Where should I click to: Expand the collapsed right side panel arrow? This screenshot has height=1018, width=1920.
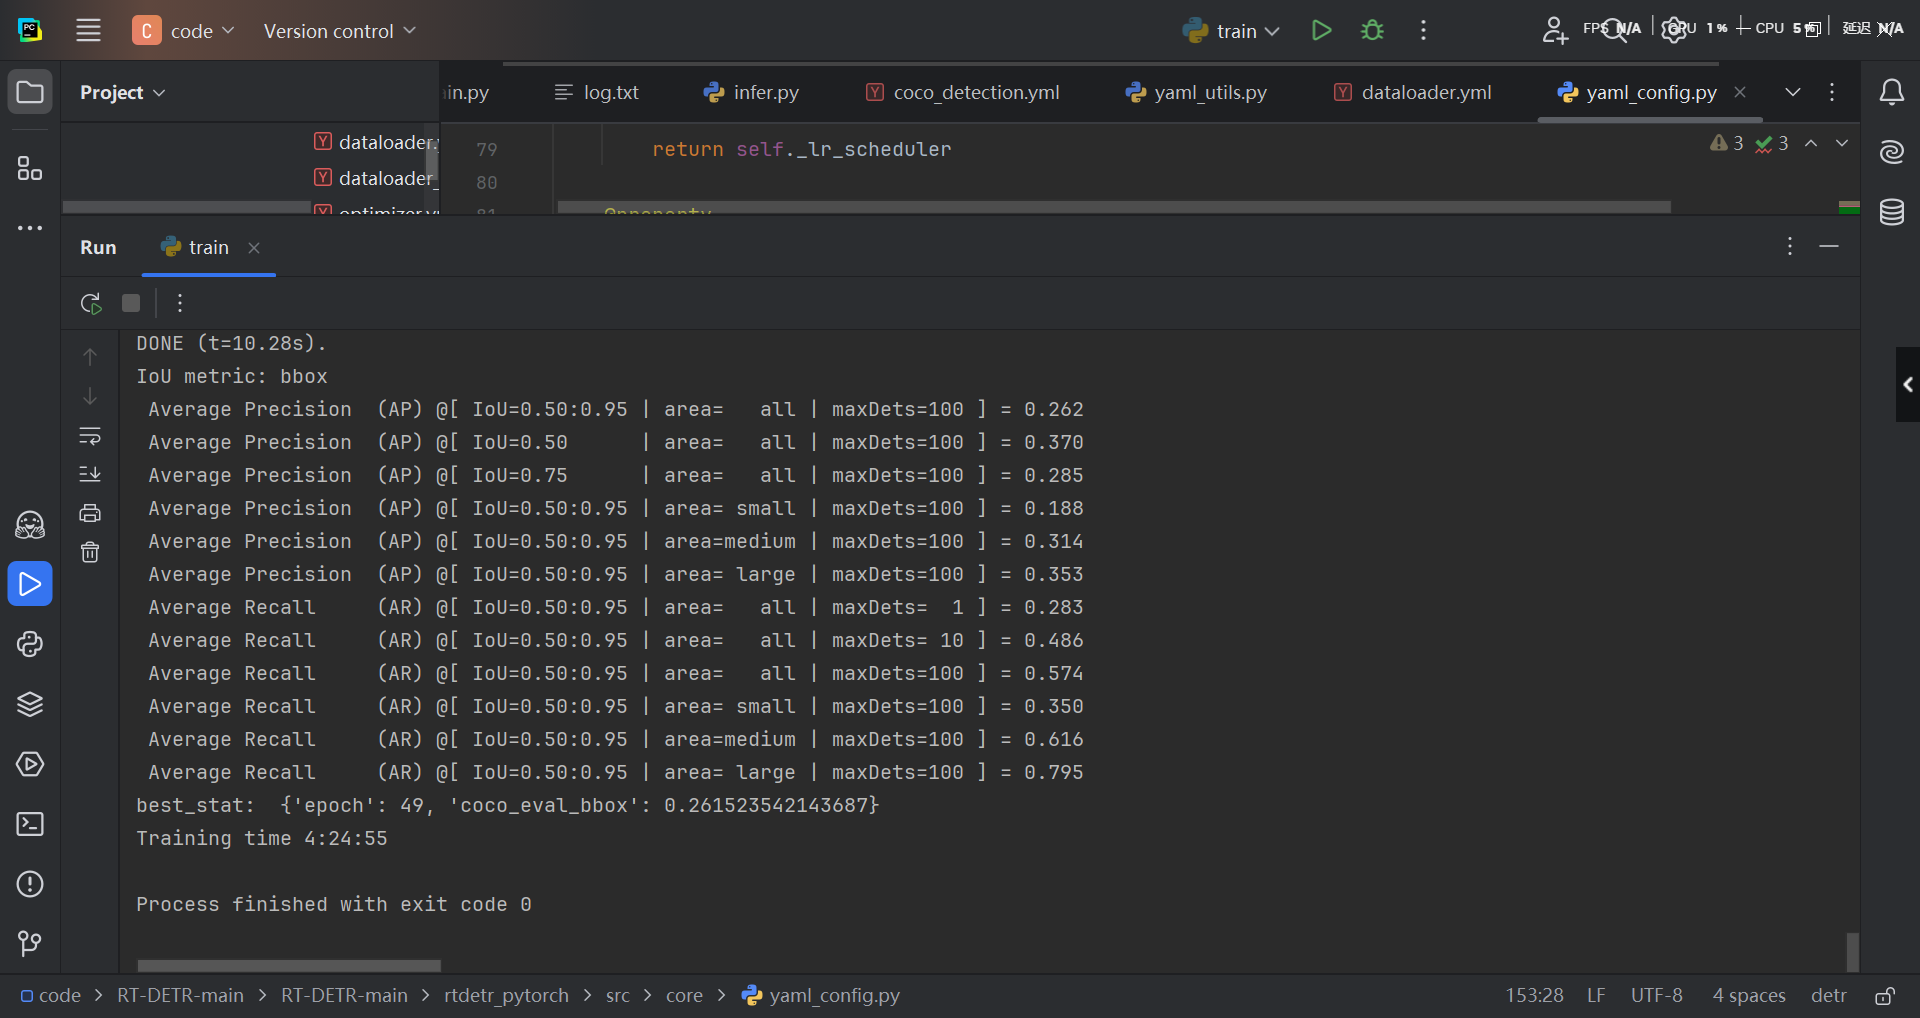pos(1908,384)
